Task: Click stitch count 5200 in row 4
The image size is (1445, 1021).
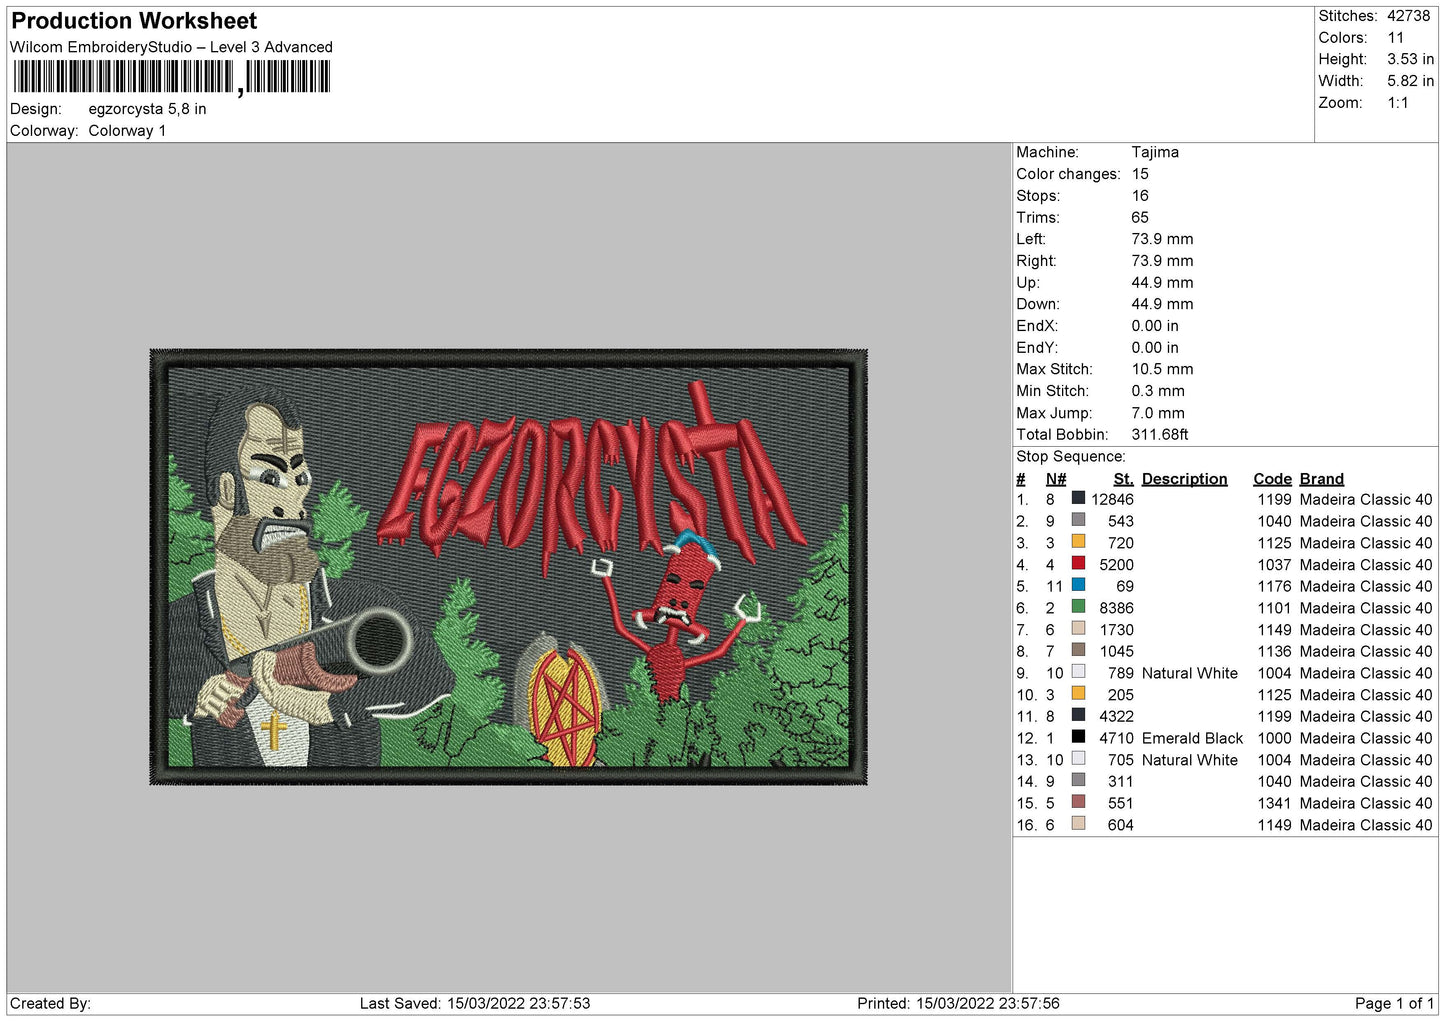Action: tap(1116, 565)
